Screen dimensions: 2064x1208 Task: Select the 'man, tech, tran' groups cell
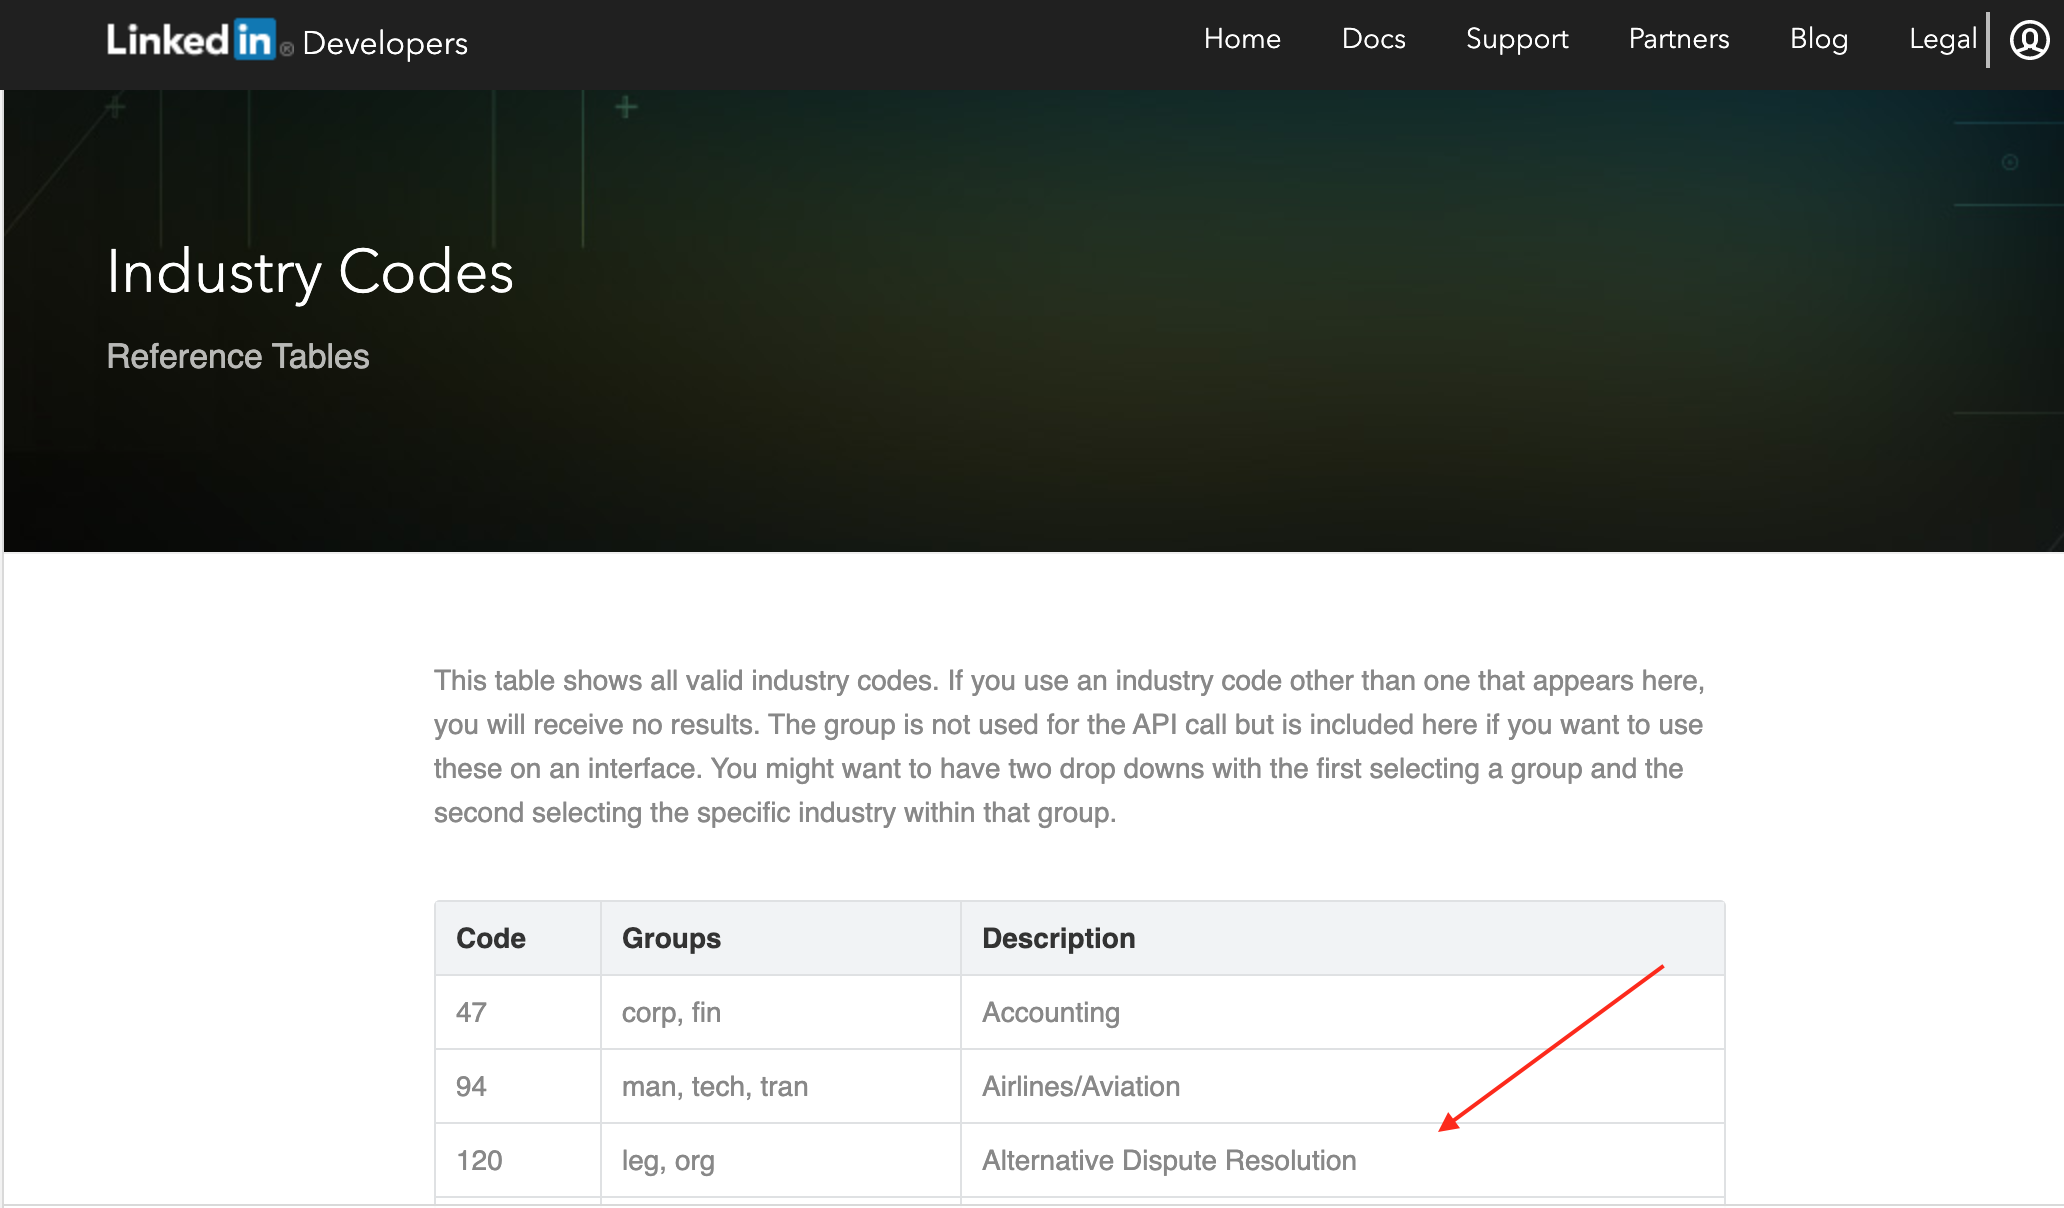[x=781, y=1086]
